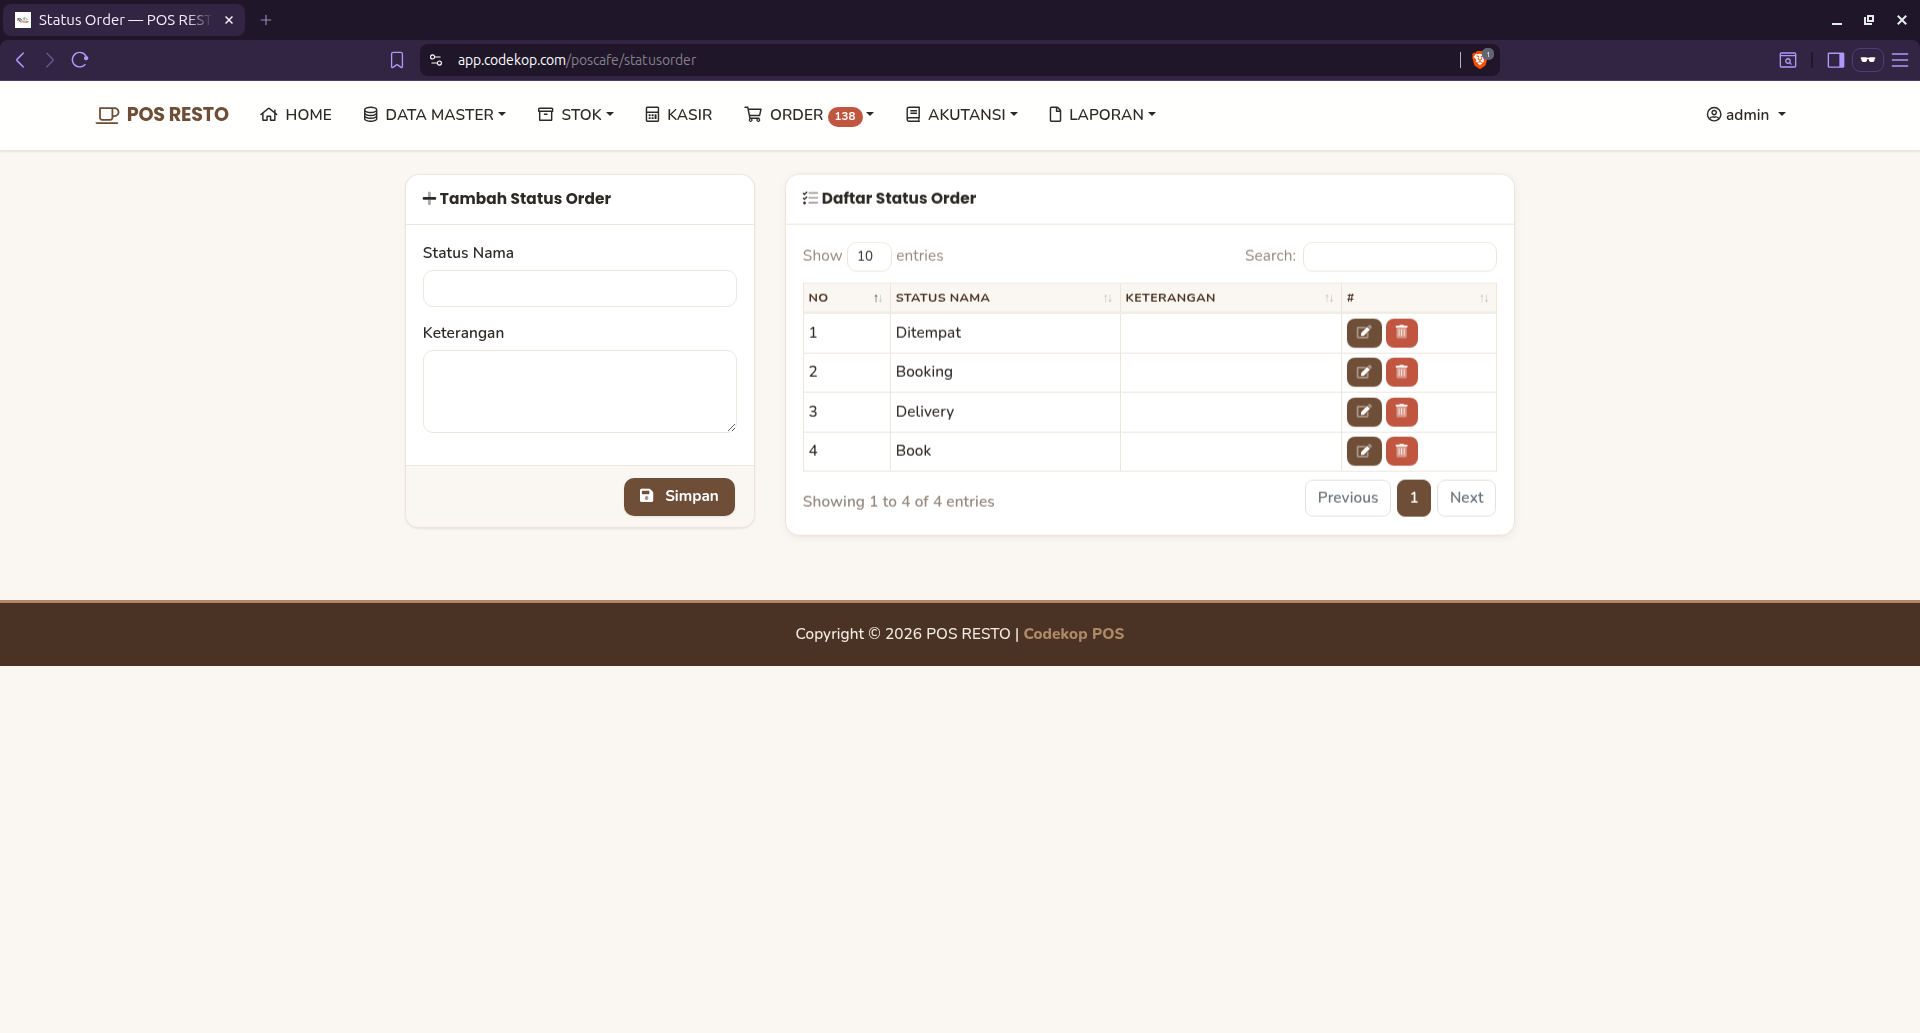1920x1033 pixels.
Task: Click the POS RESTO brand logo
Action: pyautogui.click(x=162, y=115)
